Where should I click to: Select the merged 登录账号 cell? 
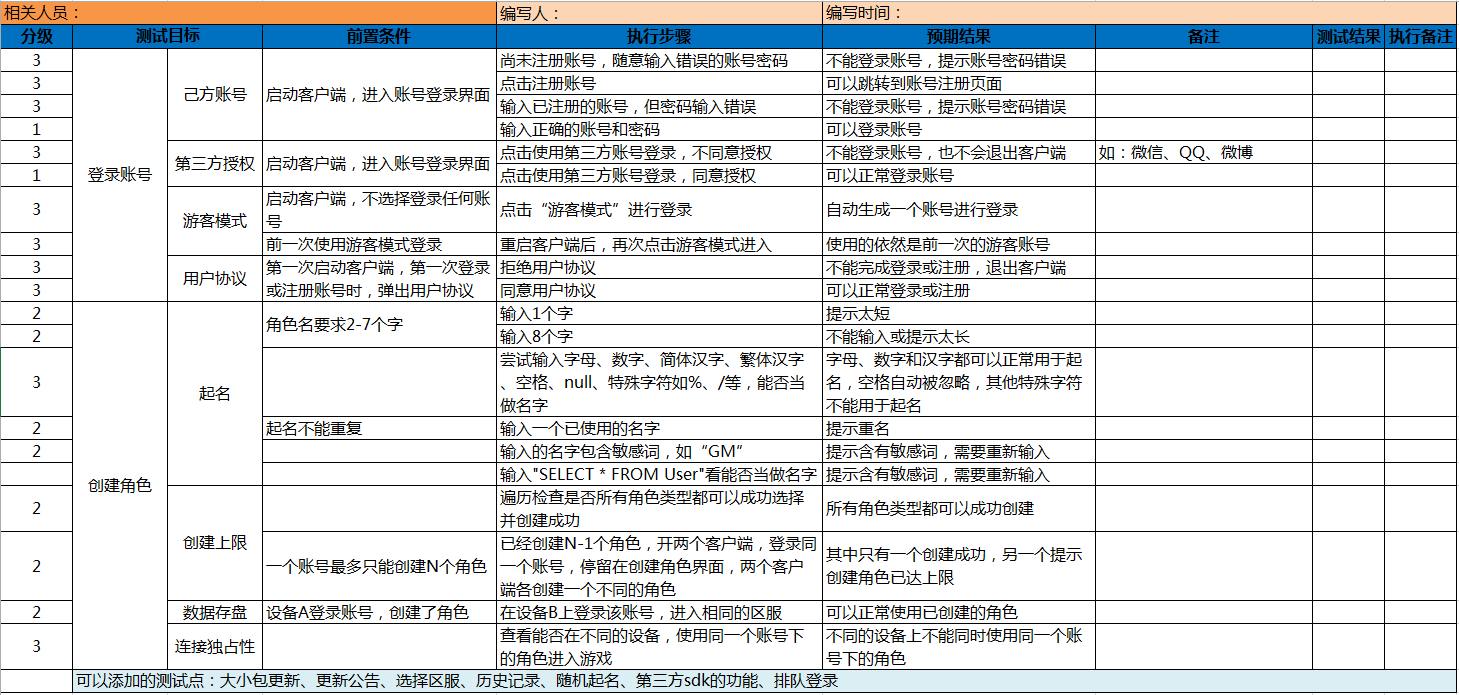pos(119,175)
